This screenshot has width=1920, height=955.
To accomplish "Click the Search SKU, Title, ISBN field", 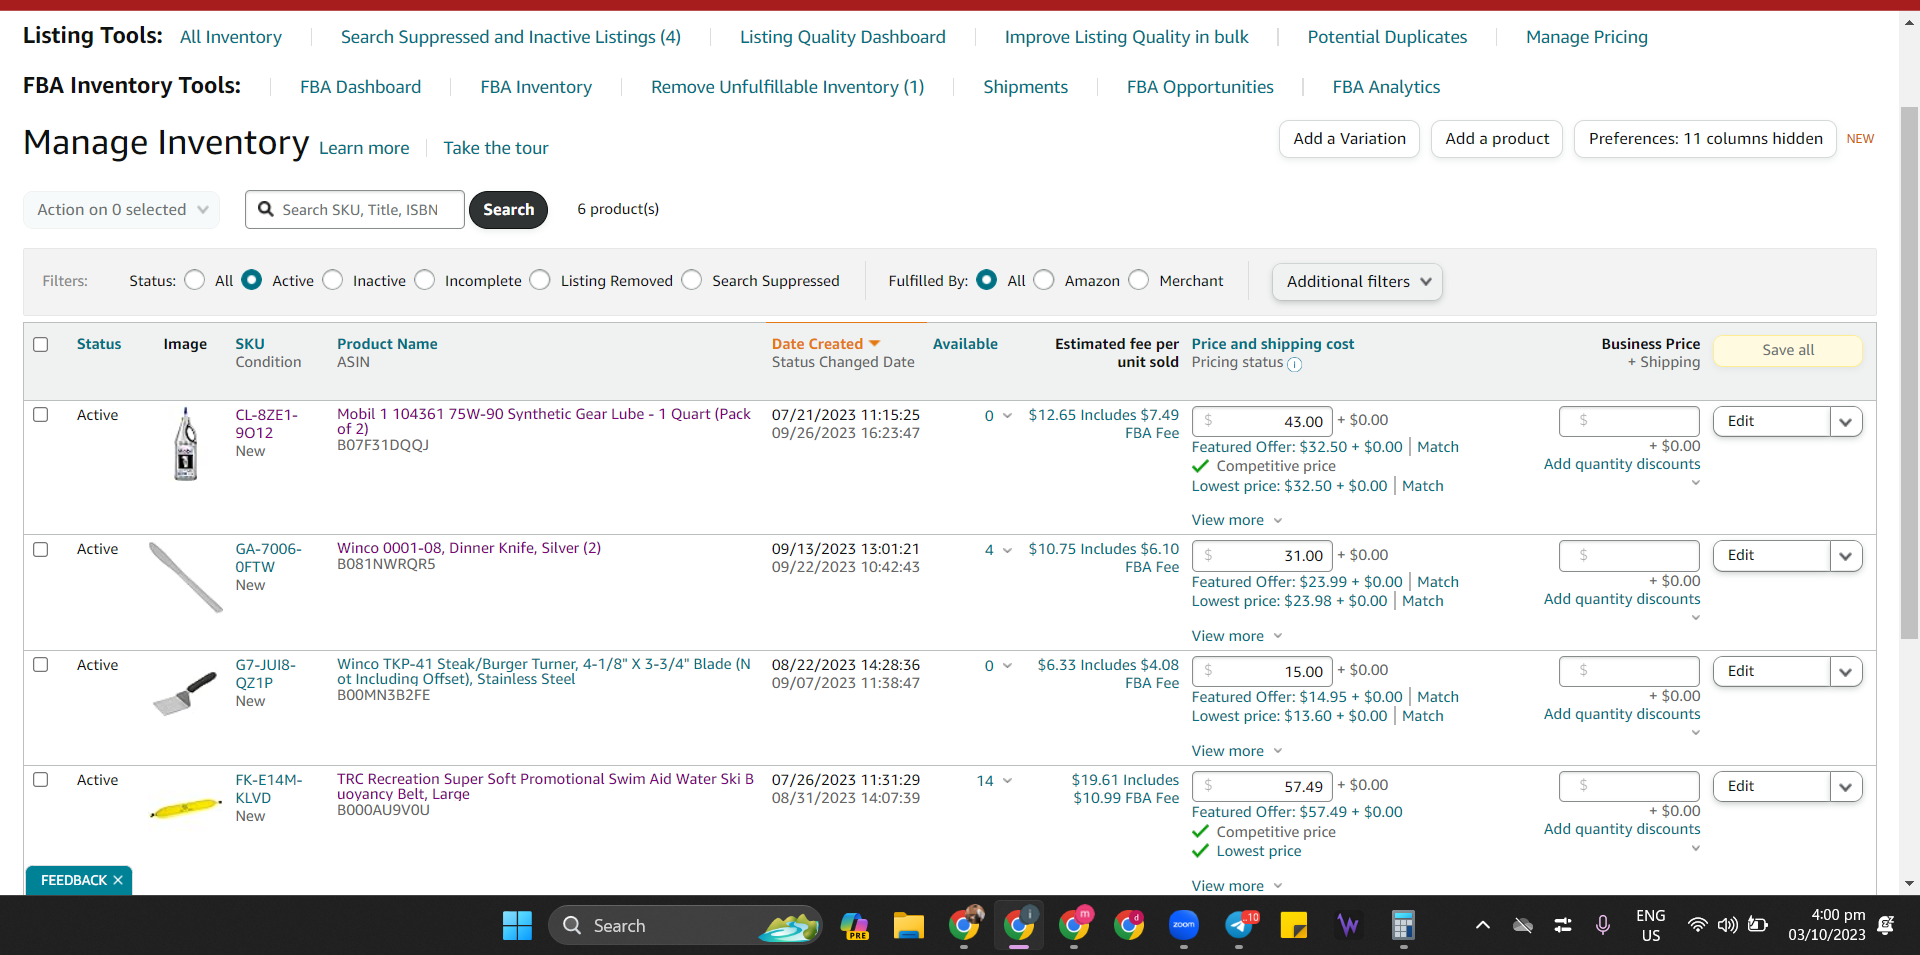I will click(355, 210).
